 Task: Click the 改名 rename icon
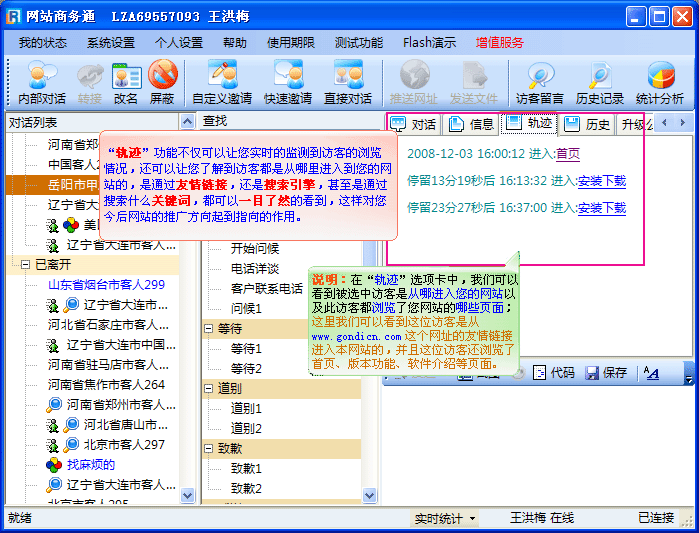[126, 82]
